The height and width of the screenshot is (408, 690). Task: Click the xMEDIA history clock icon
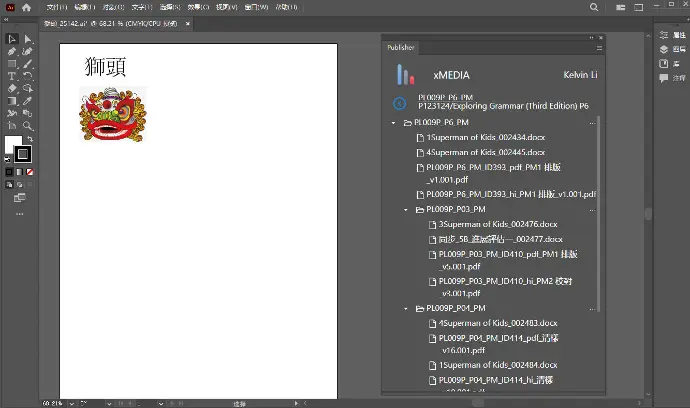(x=400, y=103)
